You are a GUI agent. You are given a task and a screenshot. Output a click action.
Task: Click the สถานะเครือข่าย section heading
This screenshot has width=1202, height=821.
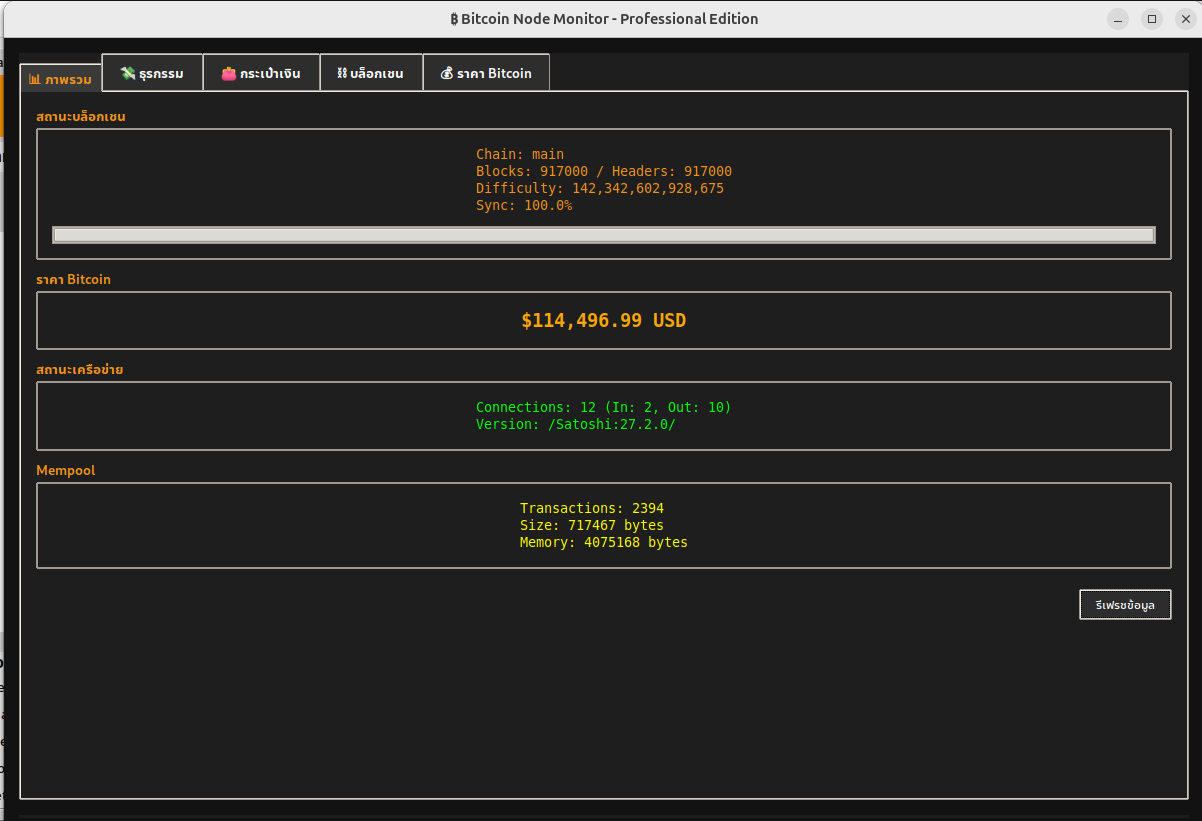(x=80, y=370)
